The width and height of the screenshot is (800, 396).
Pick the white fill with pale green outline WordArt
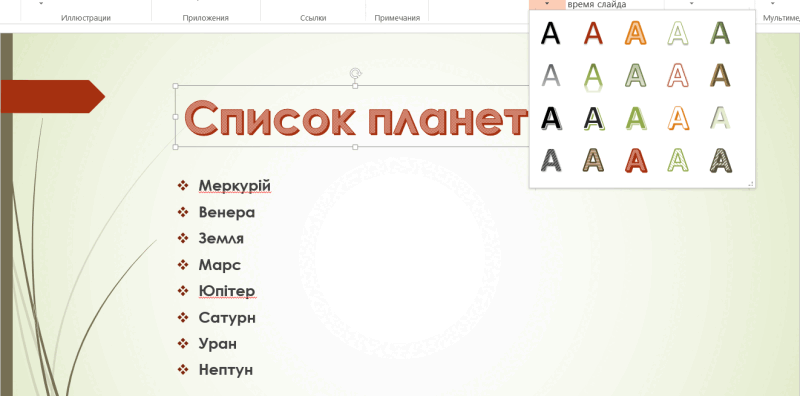678,33
